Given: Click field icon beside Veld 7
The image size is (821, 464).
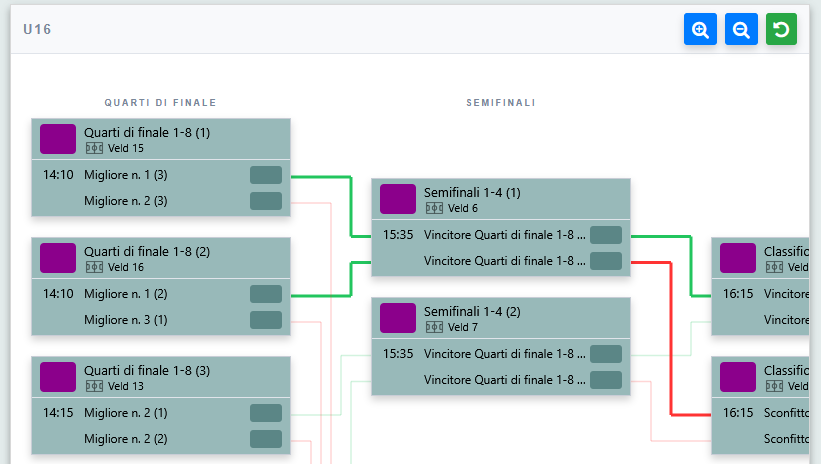Looking at the screenshot, I should click(434, 327).
